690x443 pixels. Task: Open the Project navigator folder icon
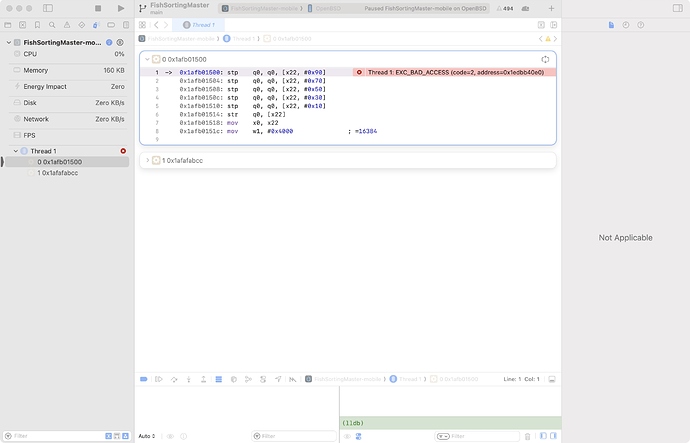point(8,25)
